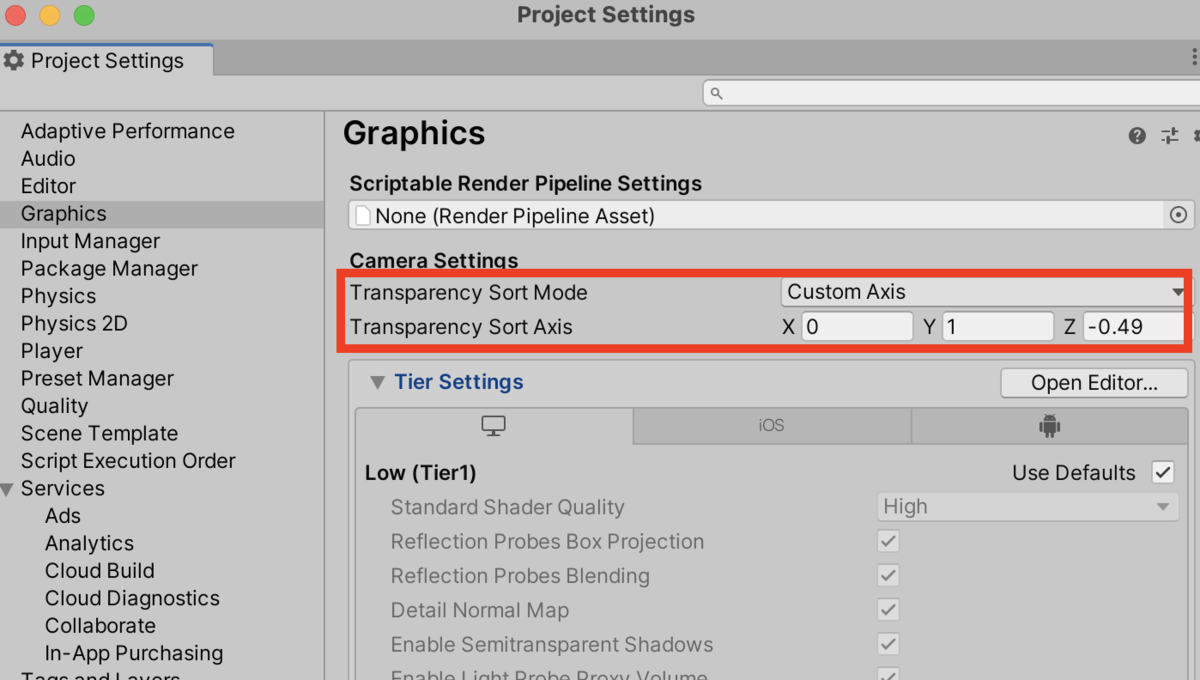The width and height of the screenshot is (1200, 680).
Task: Click the None Render Pipeline Asset field
Action: pyautogui.click(x=758, y=215)
